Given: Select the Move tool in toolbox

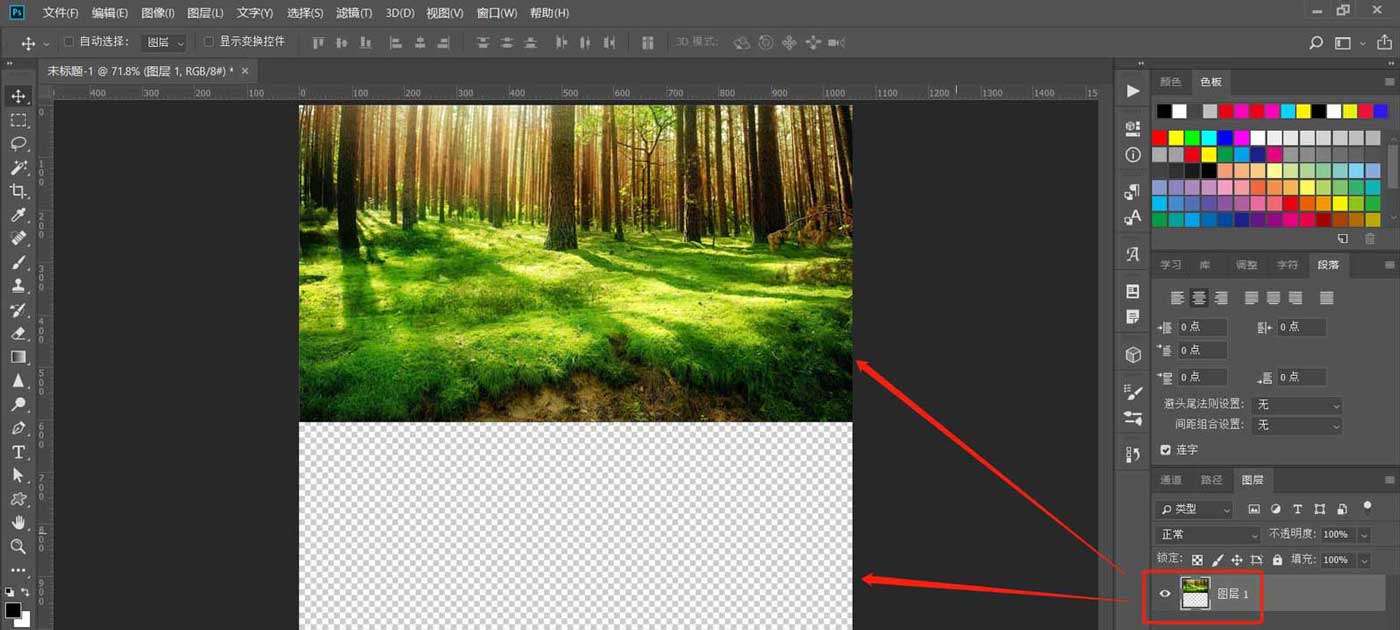Looking at the screenshot, I should point(18,96).
